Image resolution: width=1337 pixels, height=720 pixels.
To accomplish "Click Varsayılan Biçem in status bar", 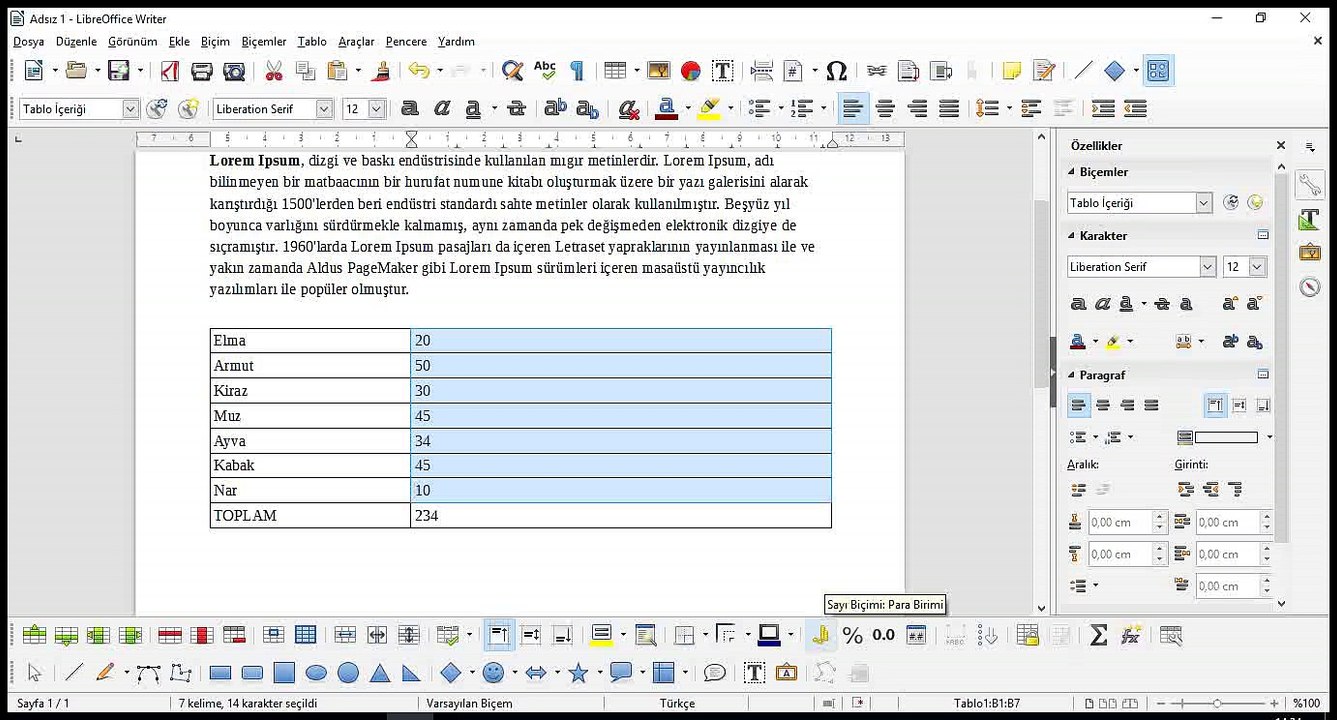I will [469, 703].
